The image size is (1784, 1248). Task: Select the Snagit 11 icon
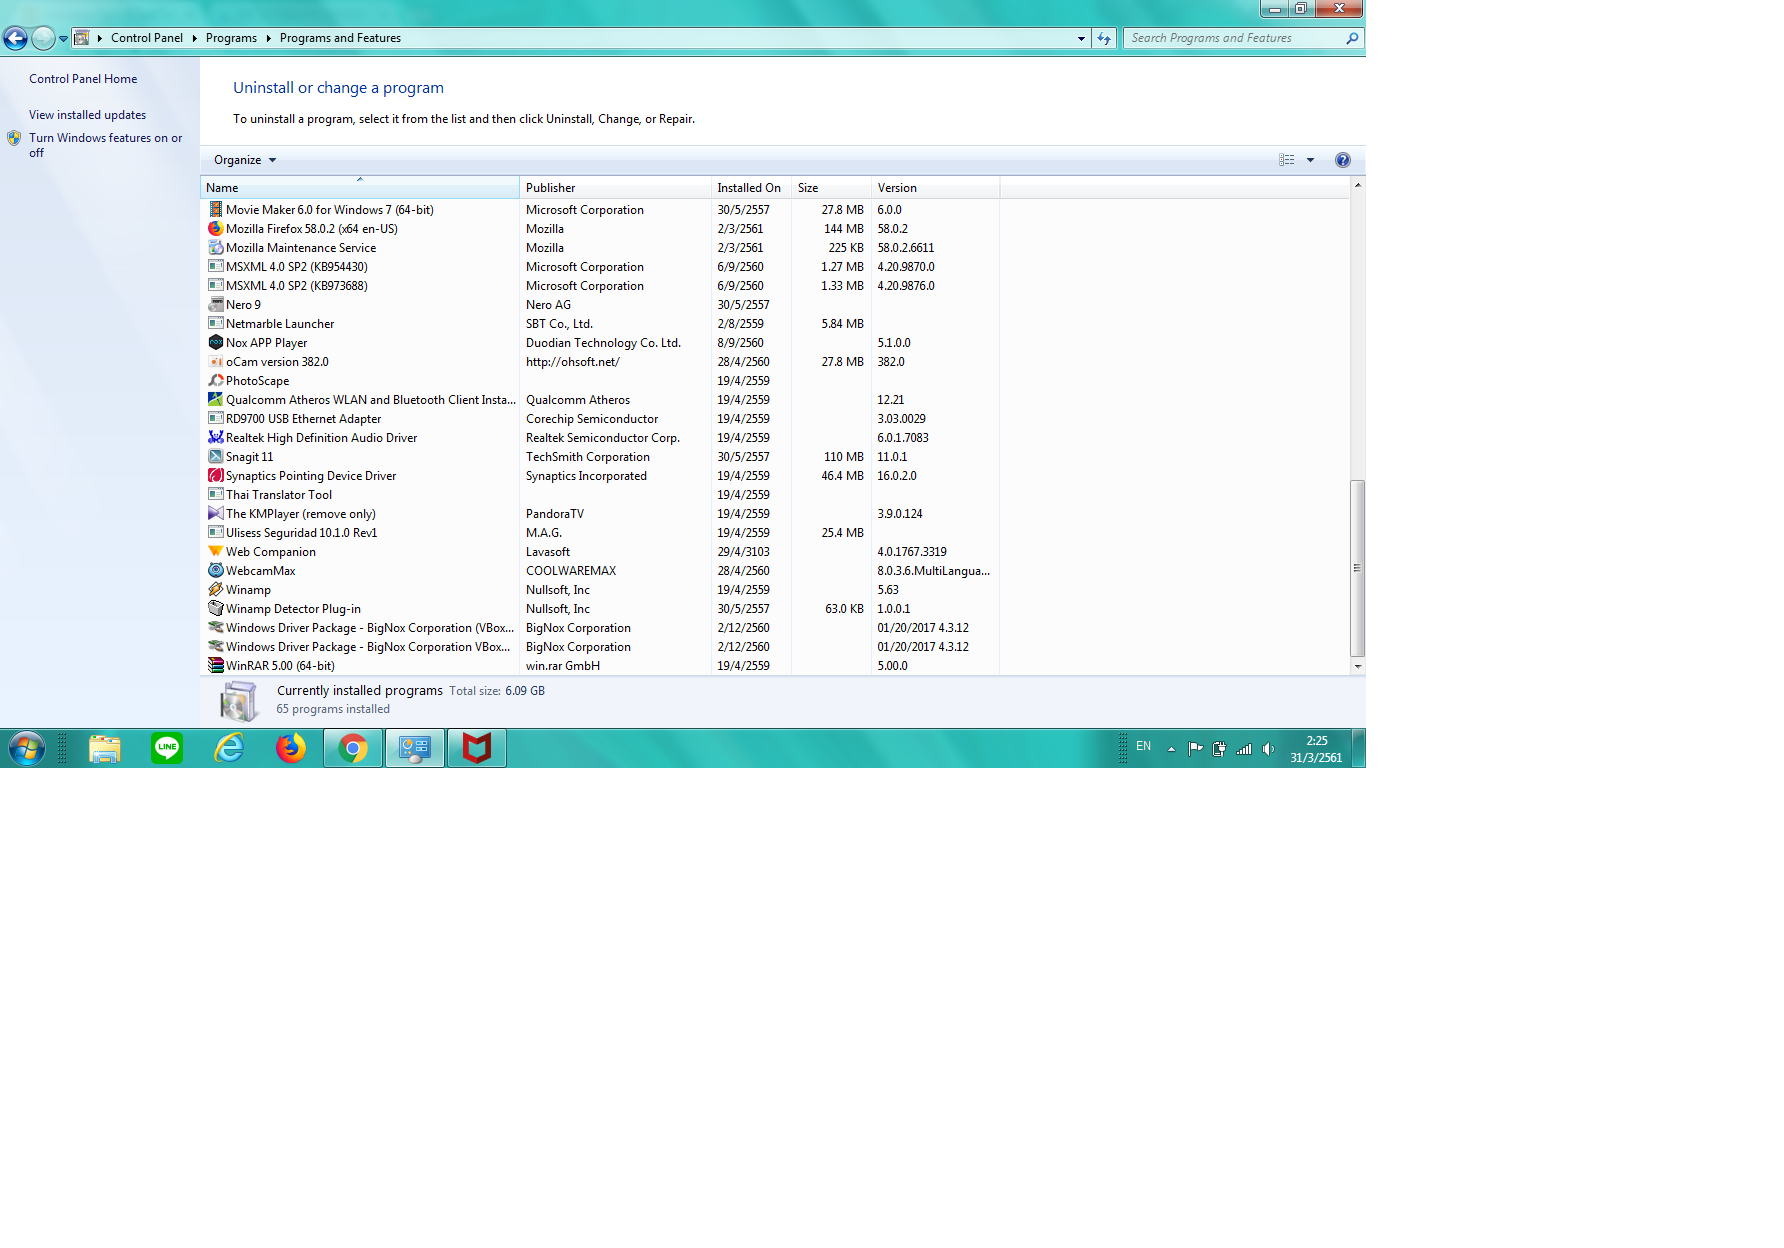pos(215,457)
